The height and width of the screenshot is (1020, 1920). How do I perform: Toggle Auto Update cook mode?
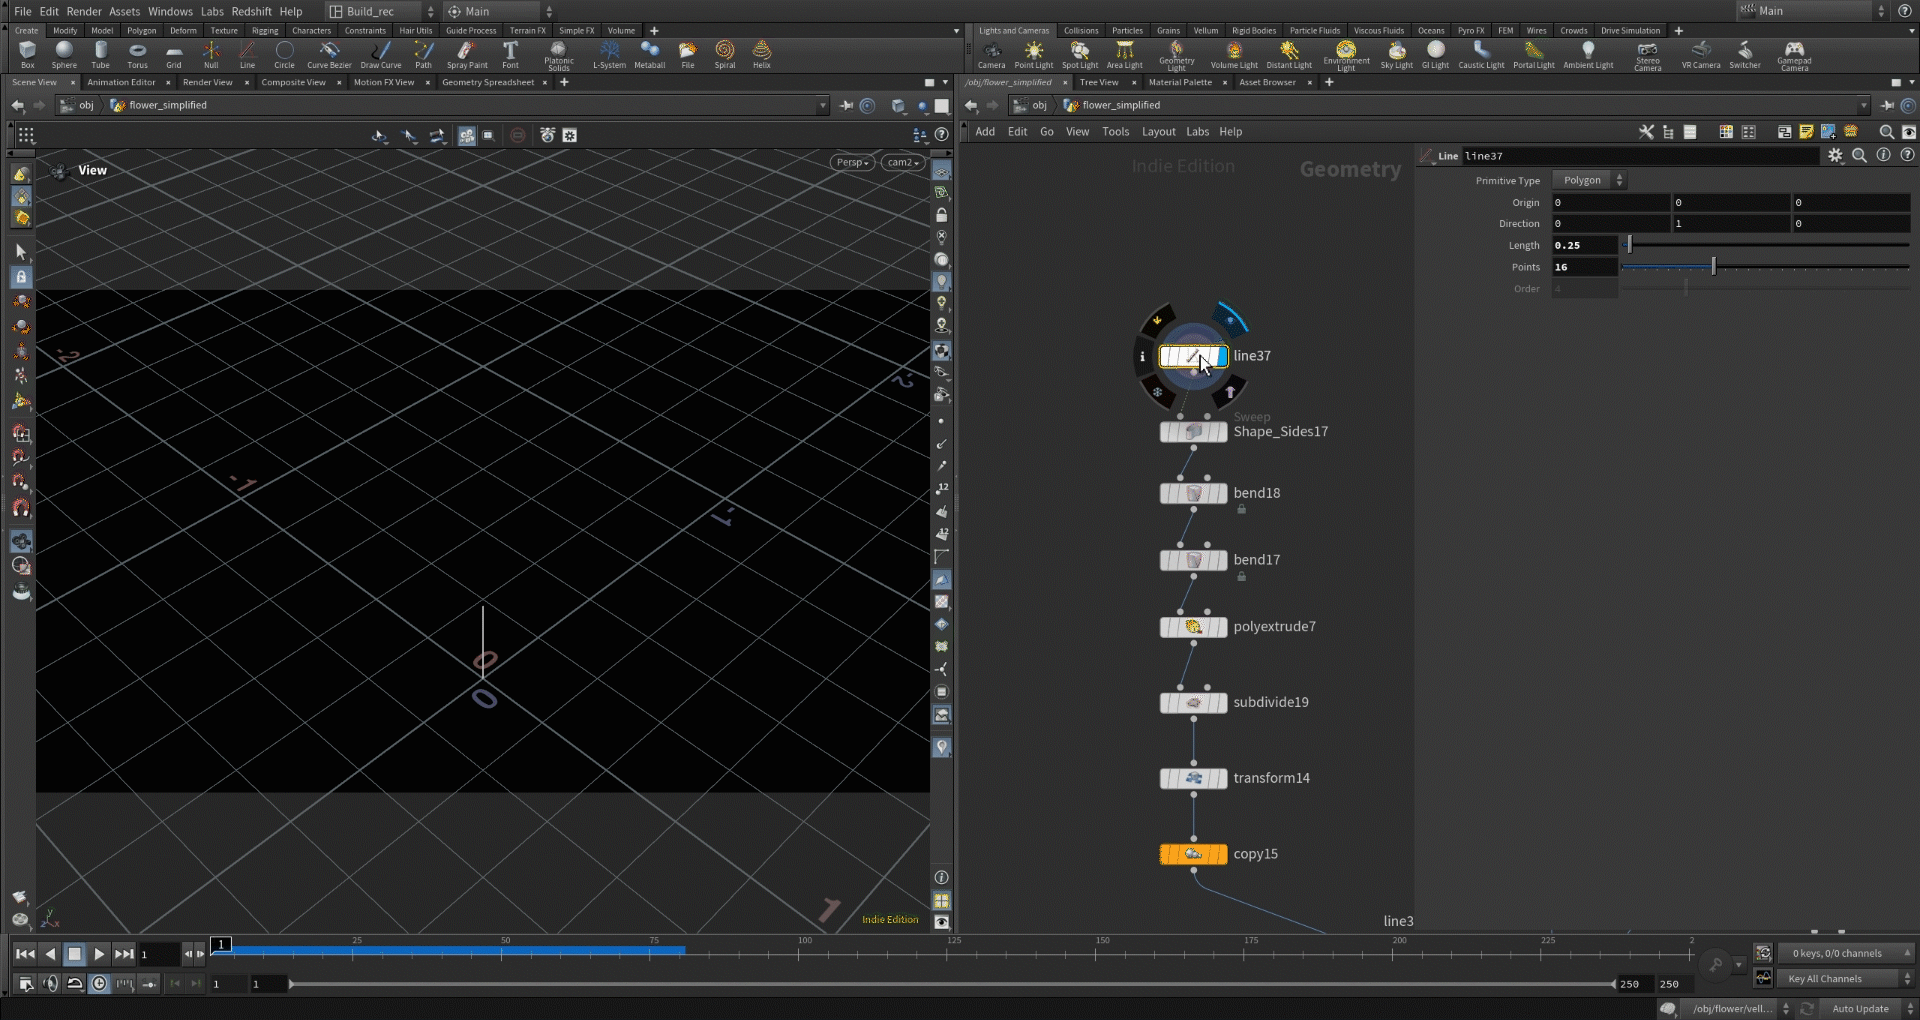pyautogui.click(x=1860, y=1009)
